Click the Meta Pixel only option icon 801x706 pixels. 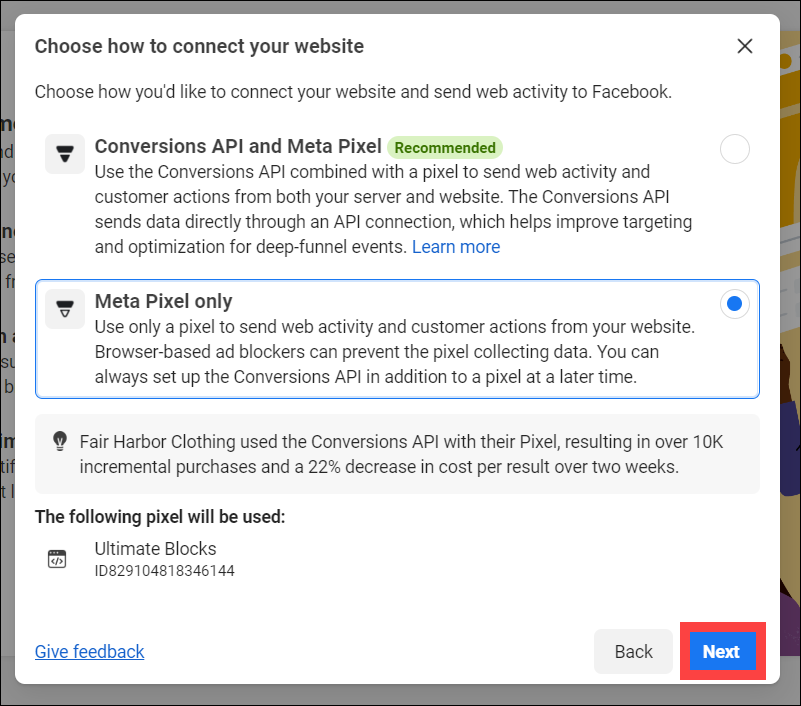[65, 309]
